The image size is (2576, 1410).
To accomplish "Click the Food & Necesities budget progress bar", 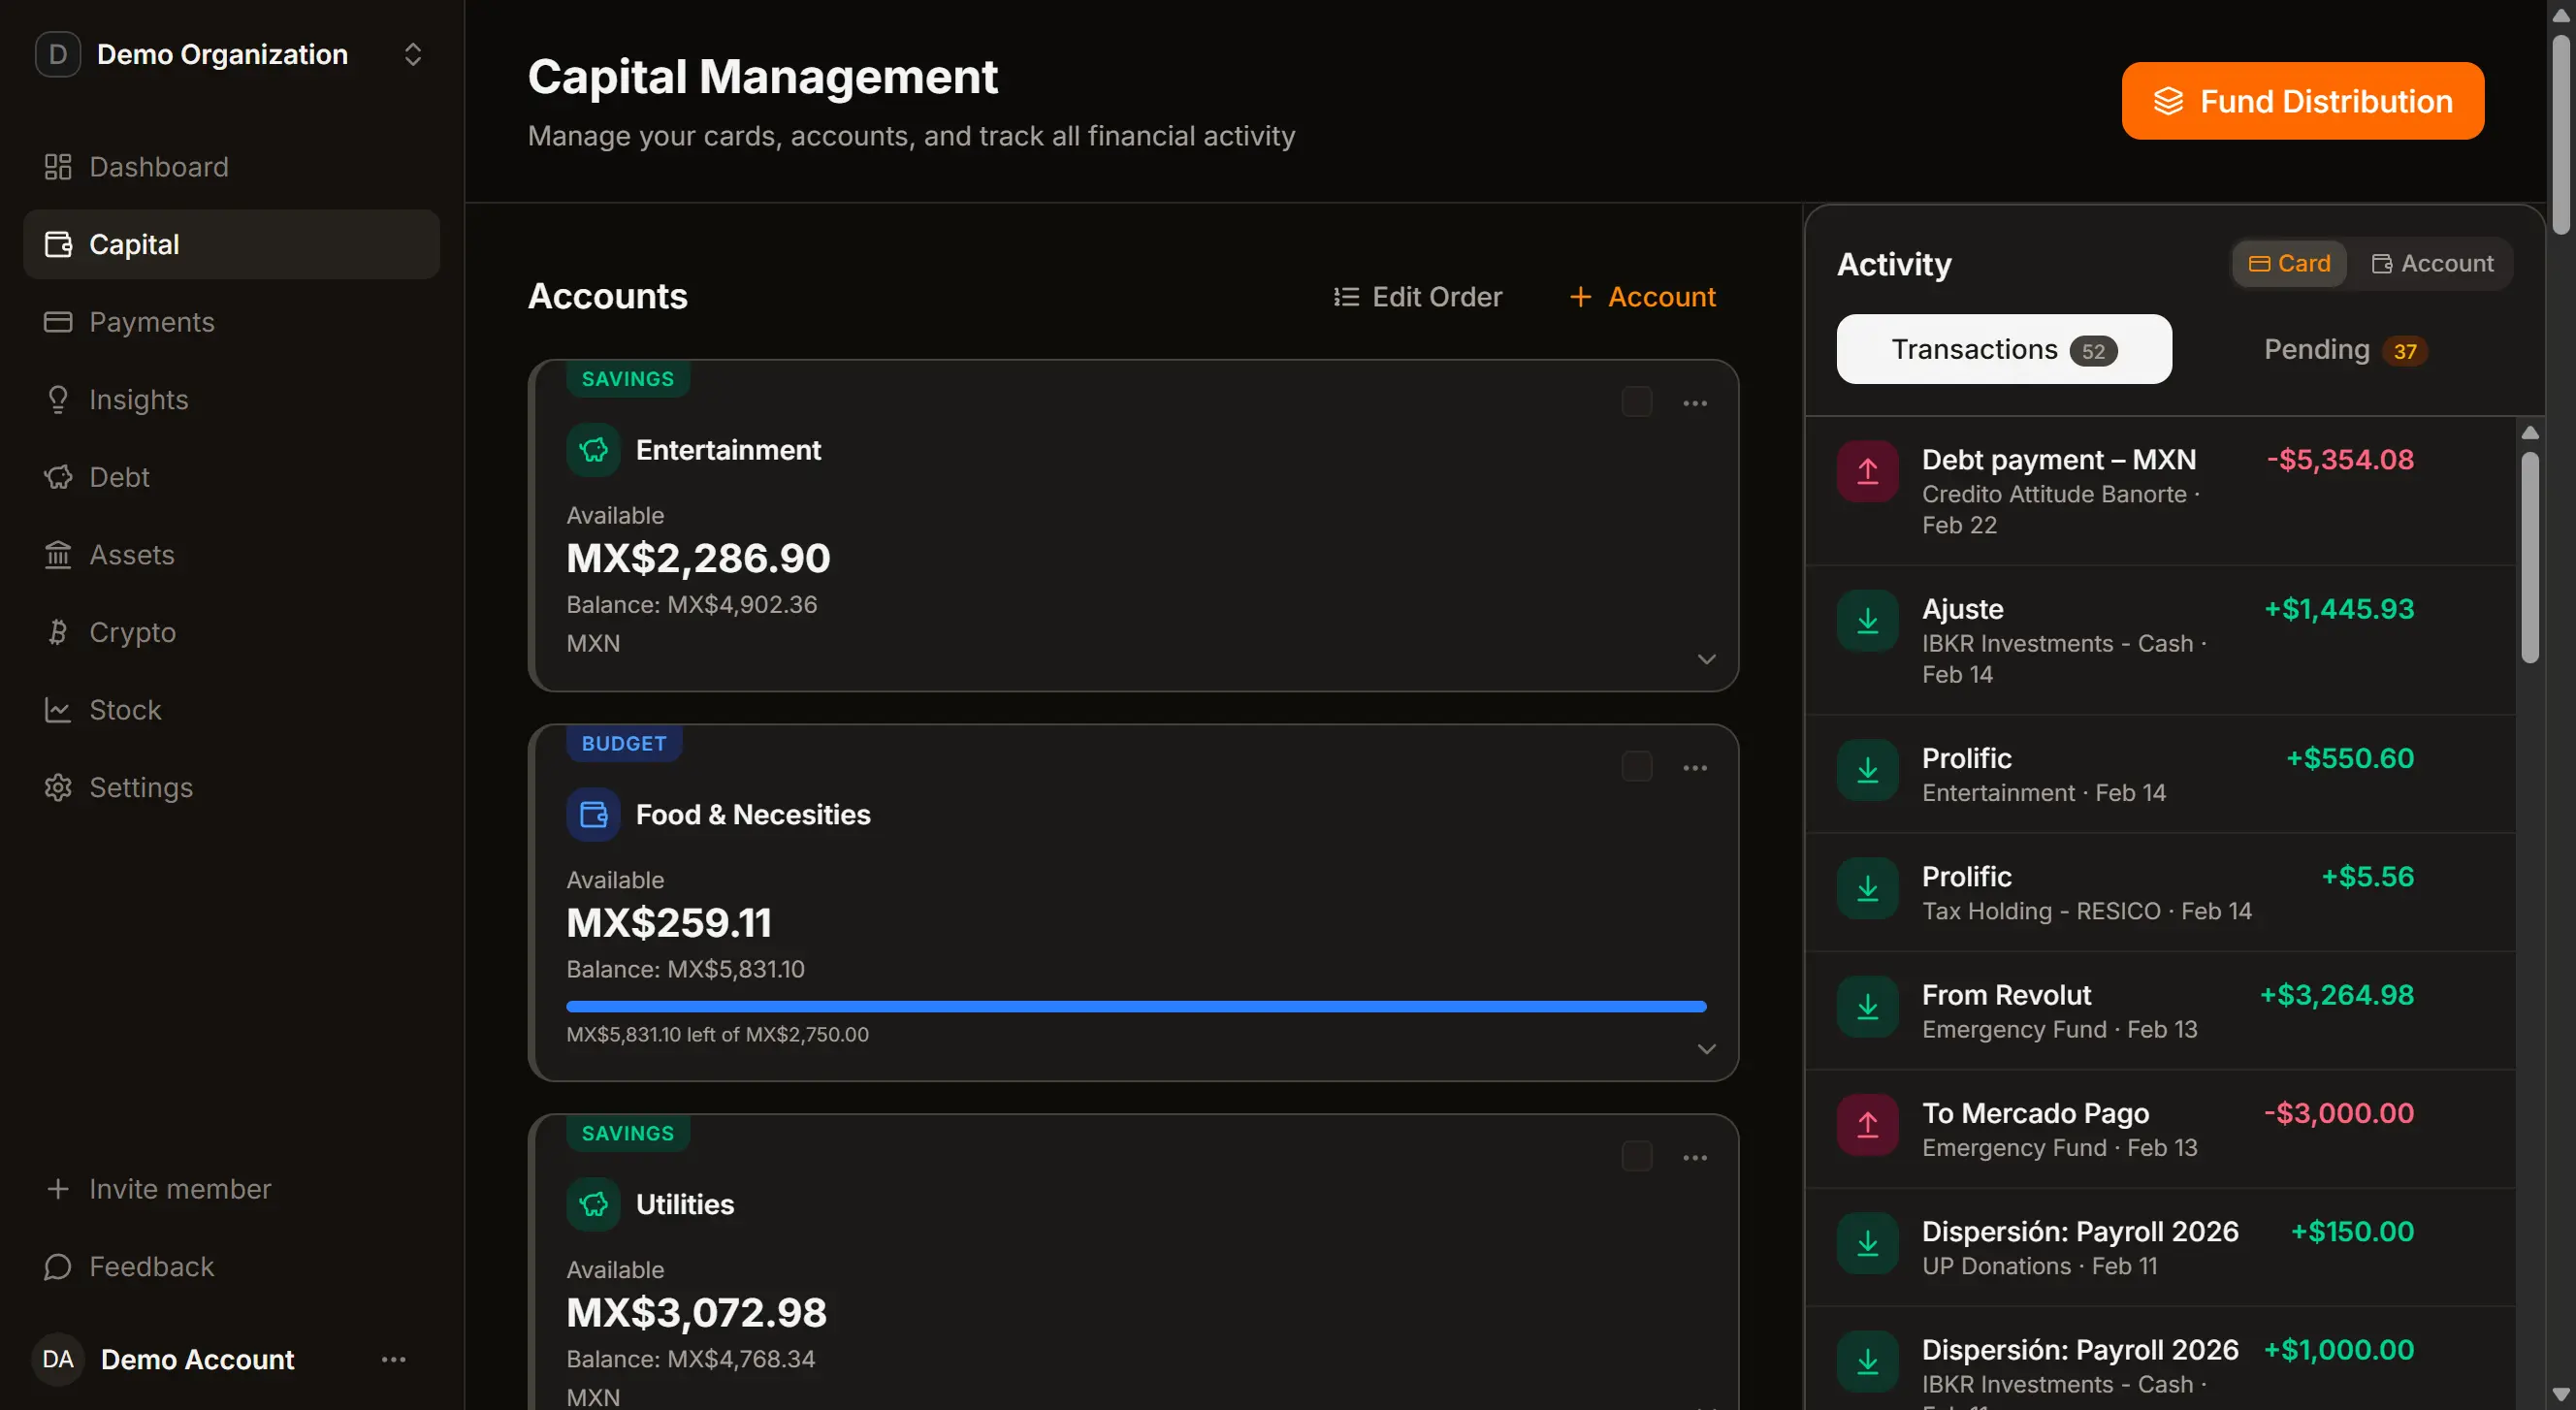I will [1136, 1006].
